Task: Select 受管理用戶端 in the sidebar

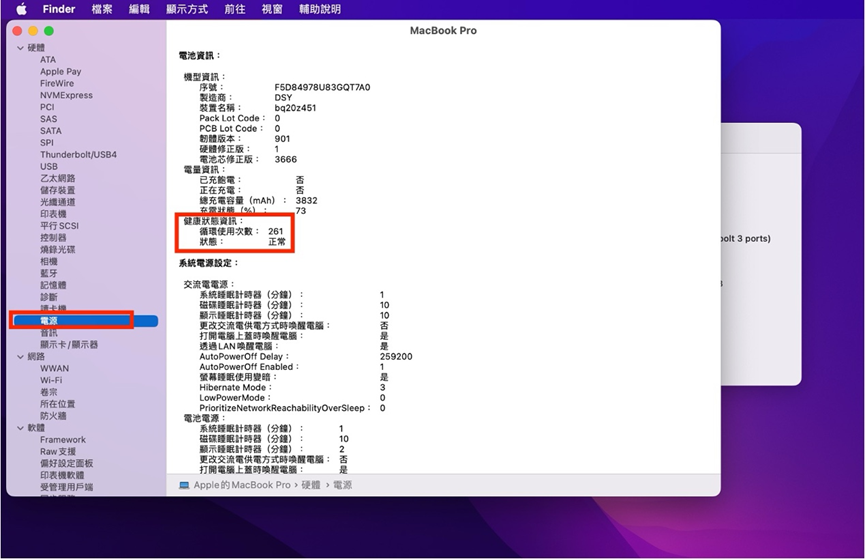Action: [x=67, y=487]
